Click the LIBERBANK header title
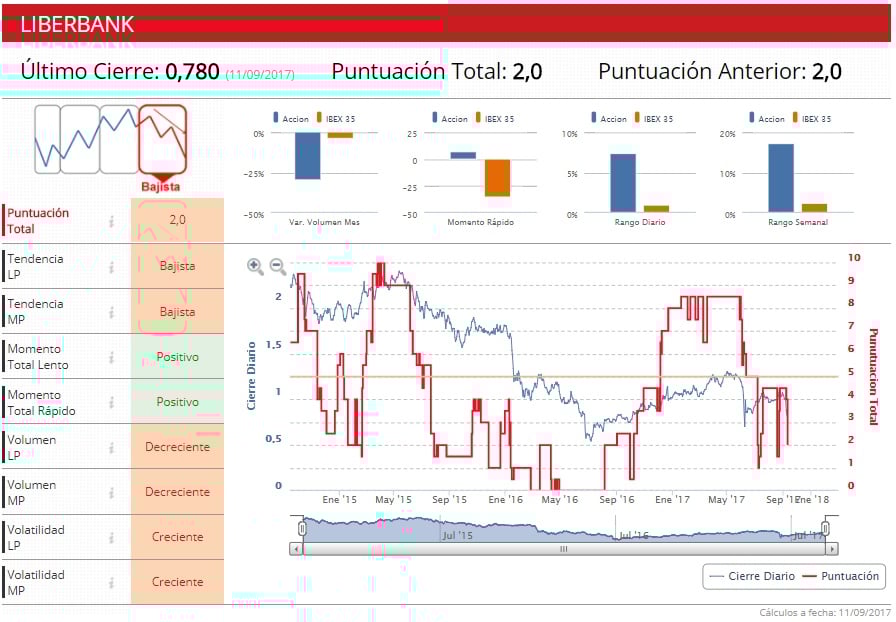This screenshot has height=622, width=896. [77, 25]
